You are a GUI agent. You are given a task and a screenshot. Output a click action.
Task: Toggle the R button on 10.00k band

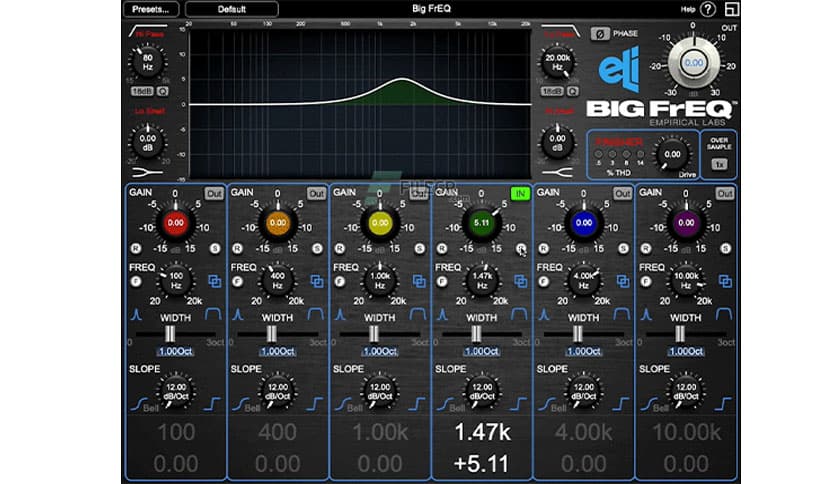coord(646,248)
